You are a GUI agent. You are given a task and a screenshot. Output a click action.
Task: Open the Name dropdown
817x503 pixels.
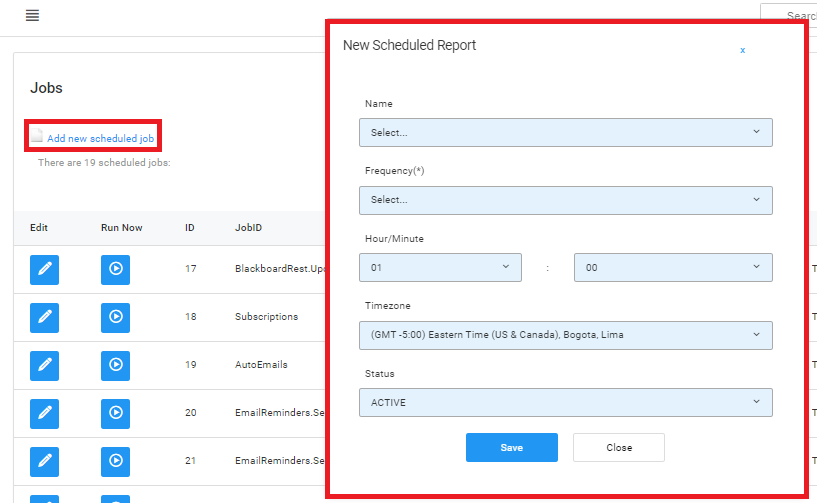[565, 132]
